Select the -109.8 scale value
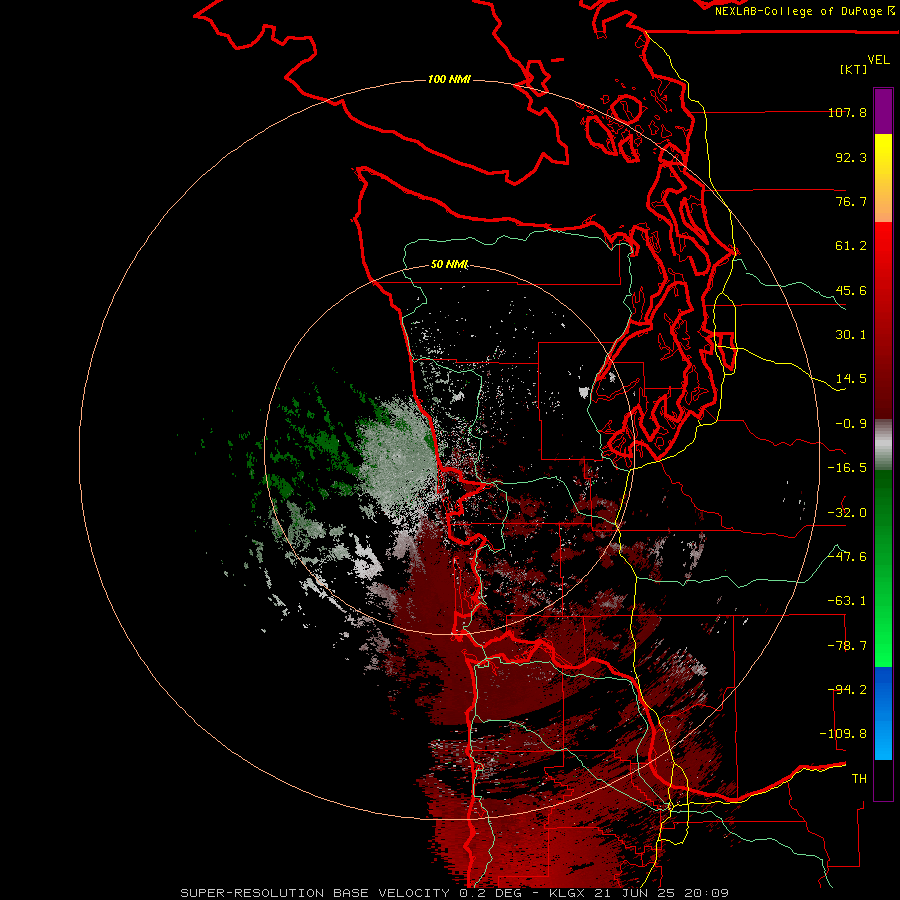 pyautogui.click(x=844, y=734)
